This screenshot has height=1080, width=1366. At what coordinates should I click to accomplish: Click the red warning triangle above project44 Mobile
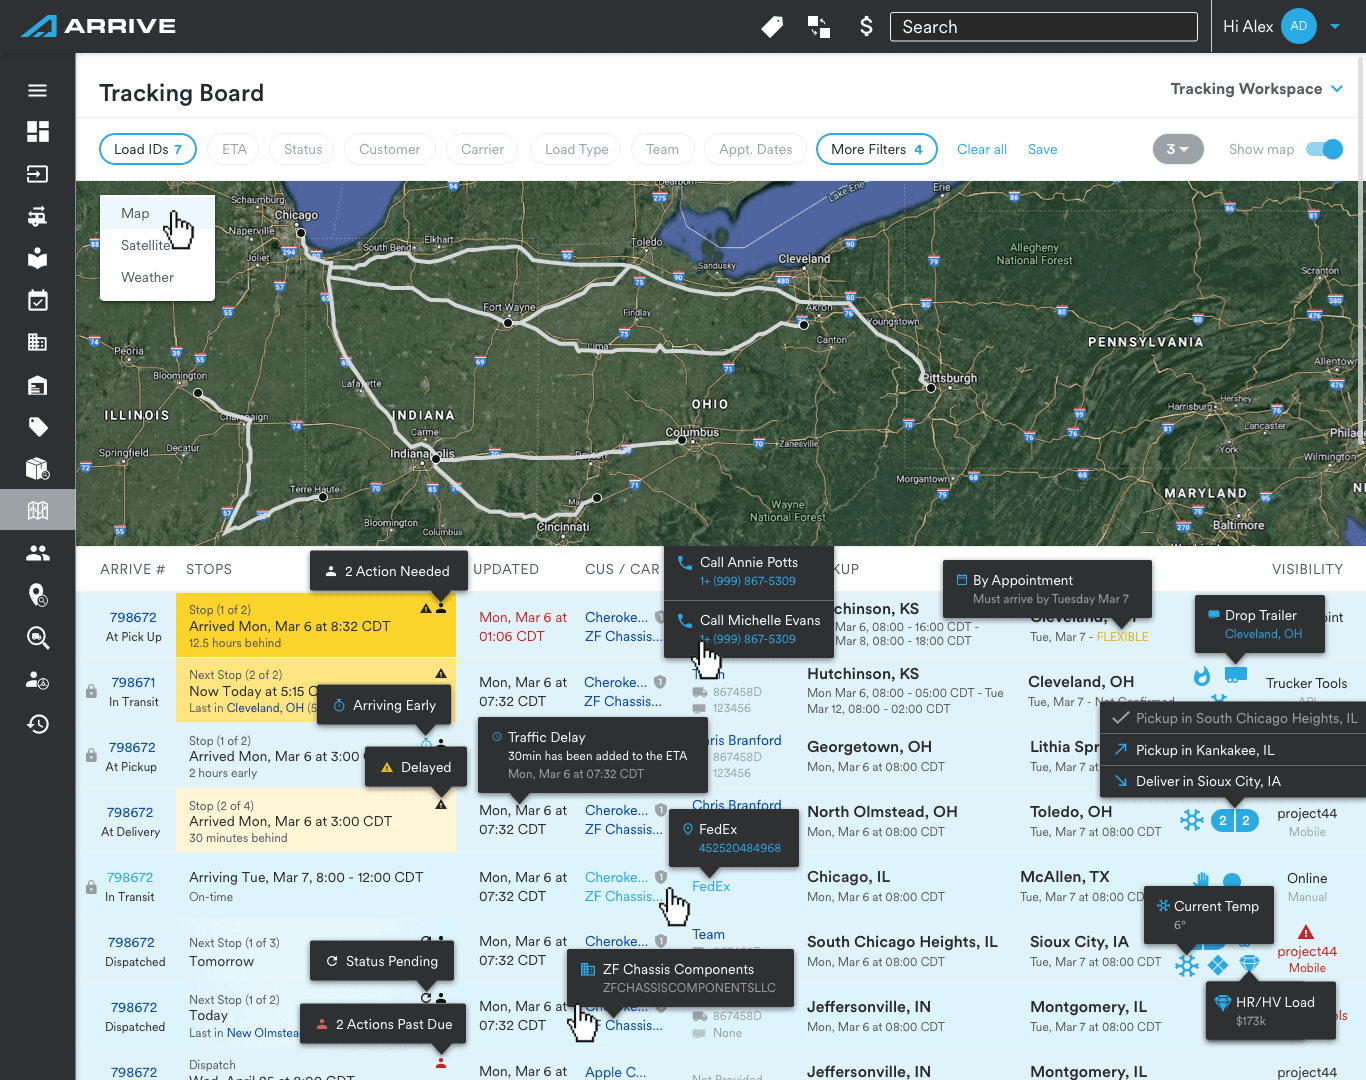pos(1306,932)
